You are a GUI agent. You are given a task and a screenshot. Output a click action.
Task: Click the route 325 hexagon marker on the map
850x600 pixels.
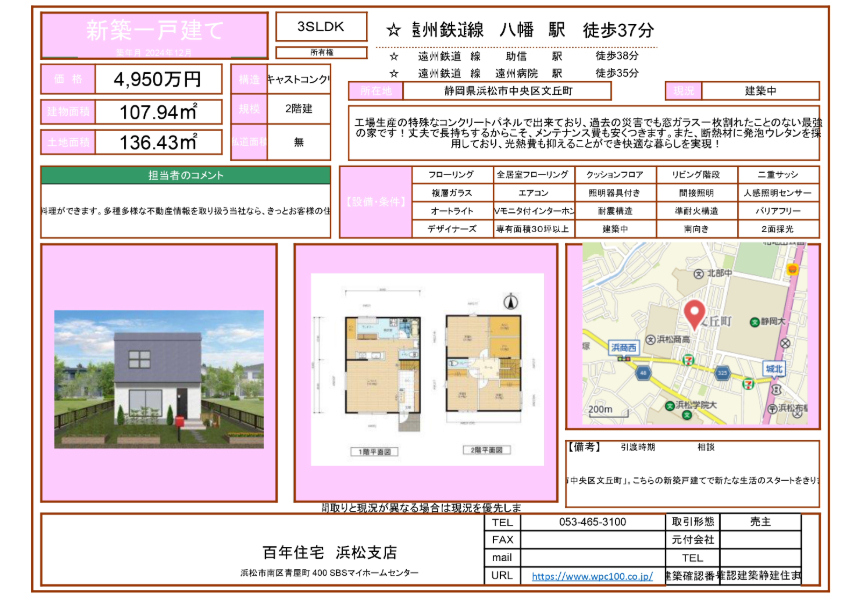click(722, 373)
